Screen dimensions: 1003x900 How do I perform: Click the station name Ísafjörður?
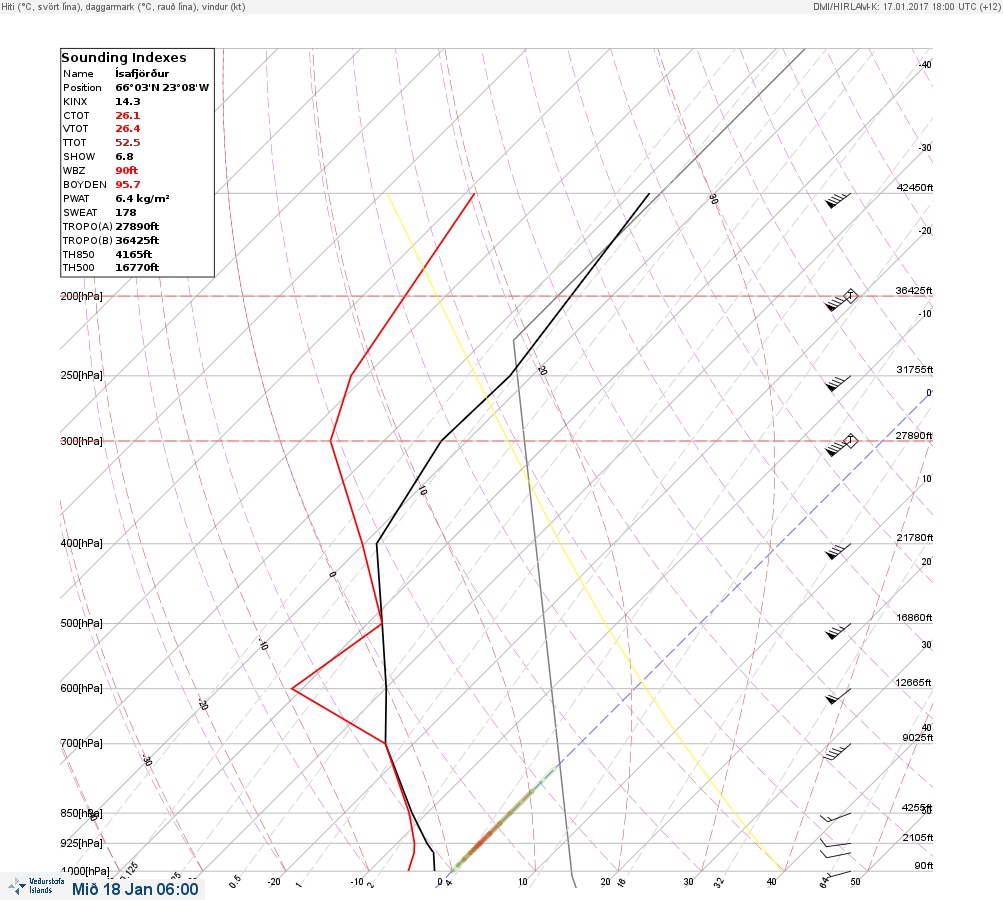[x=142, y=74]
